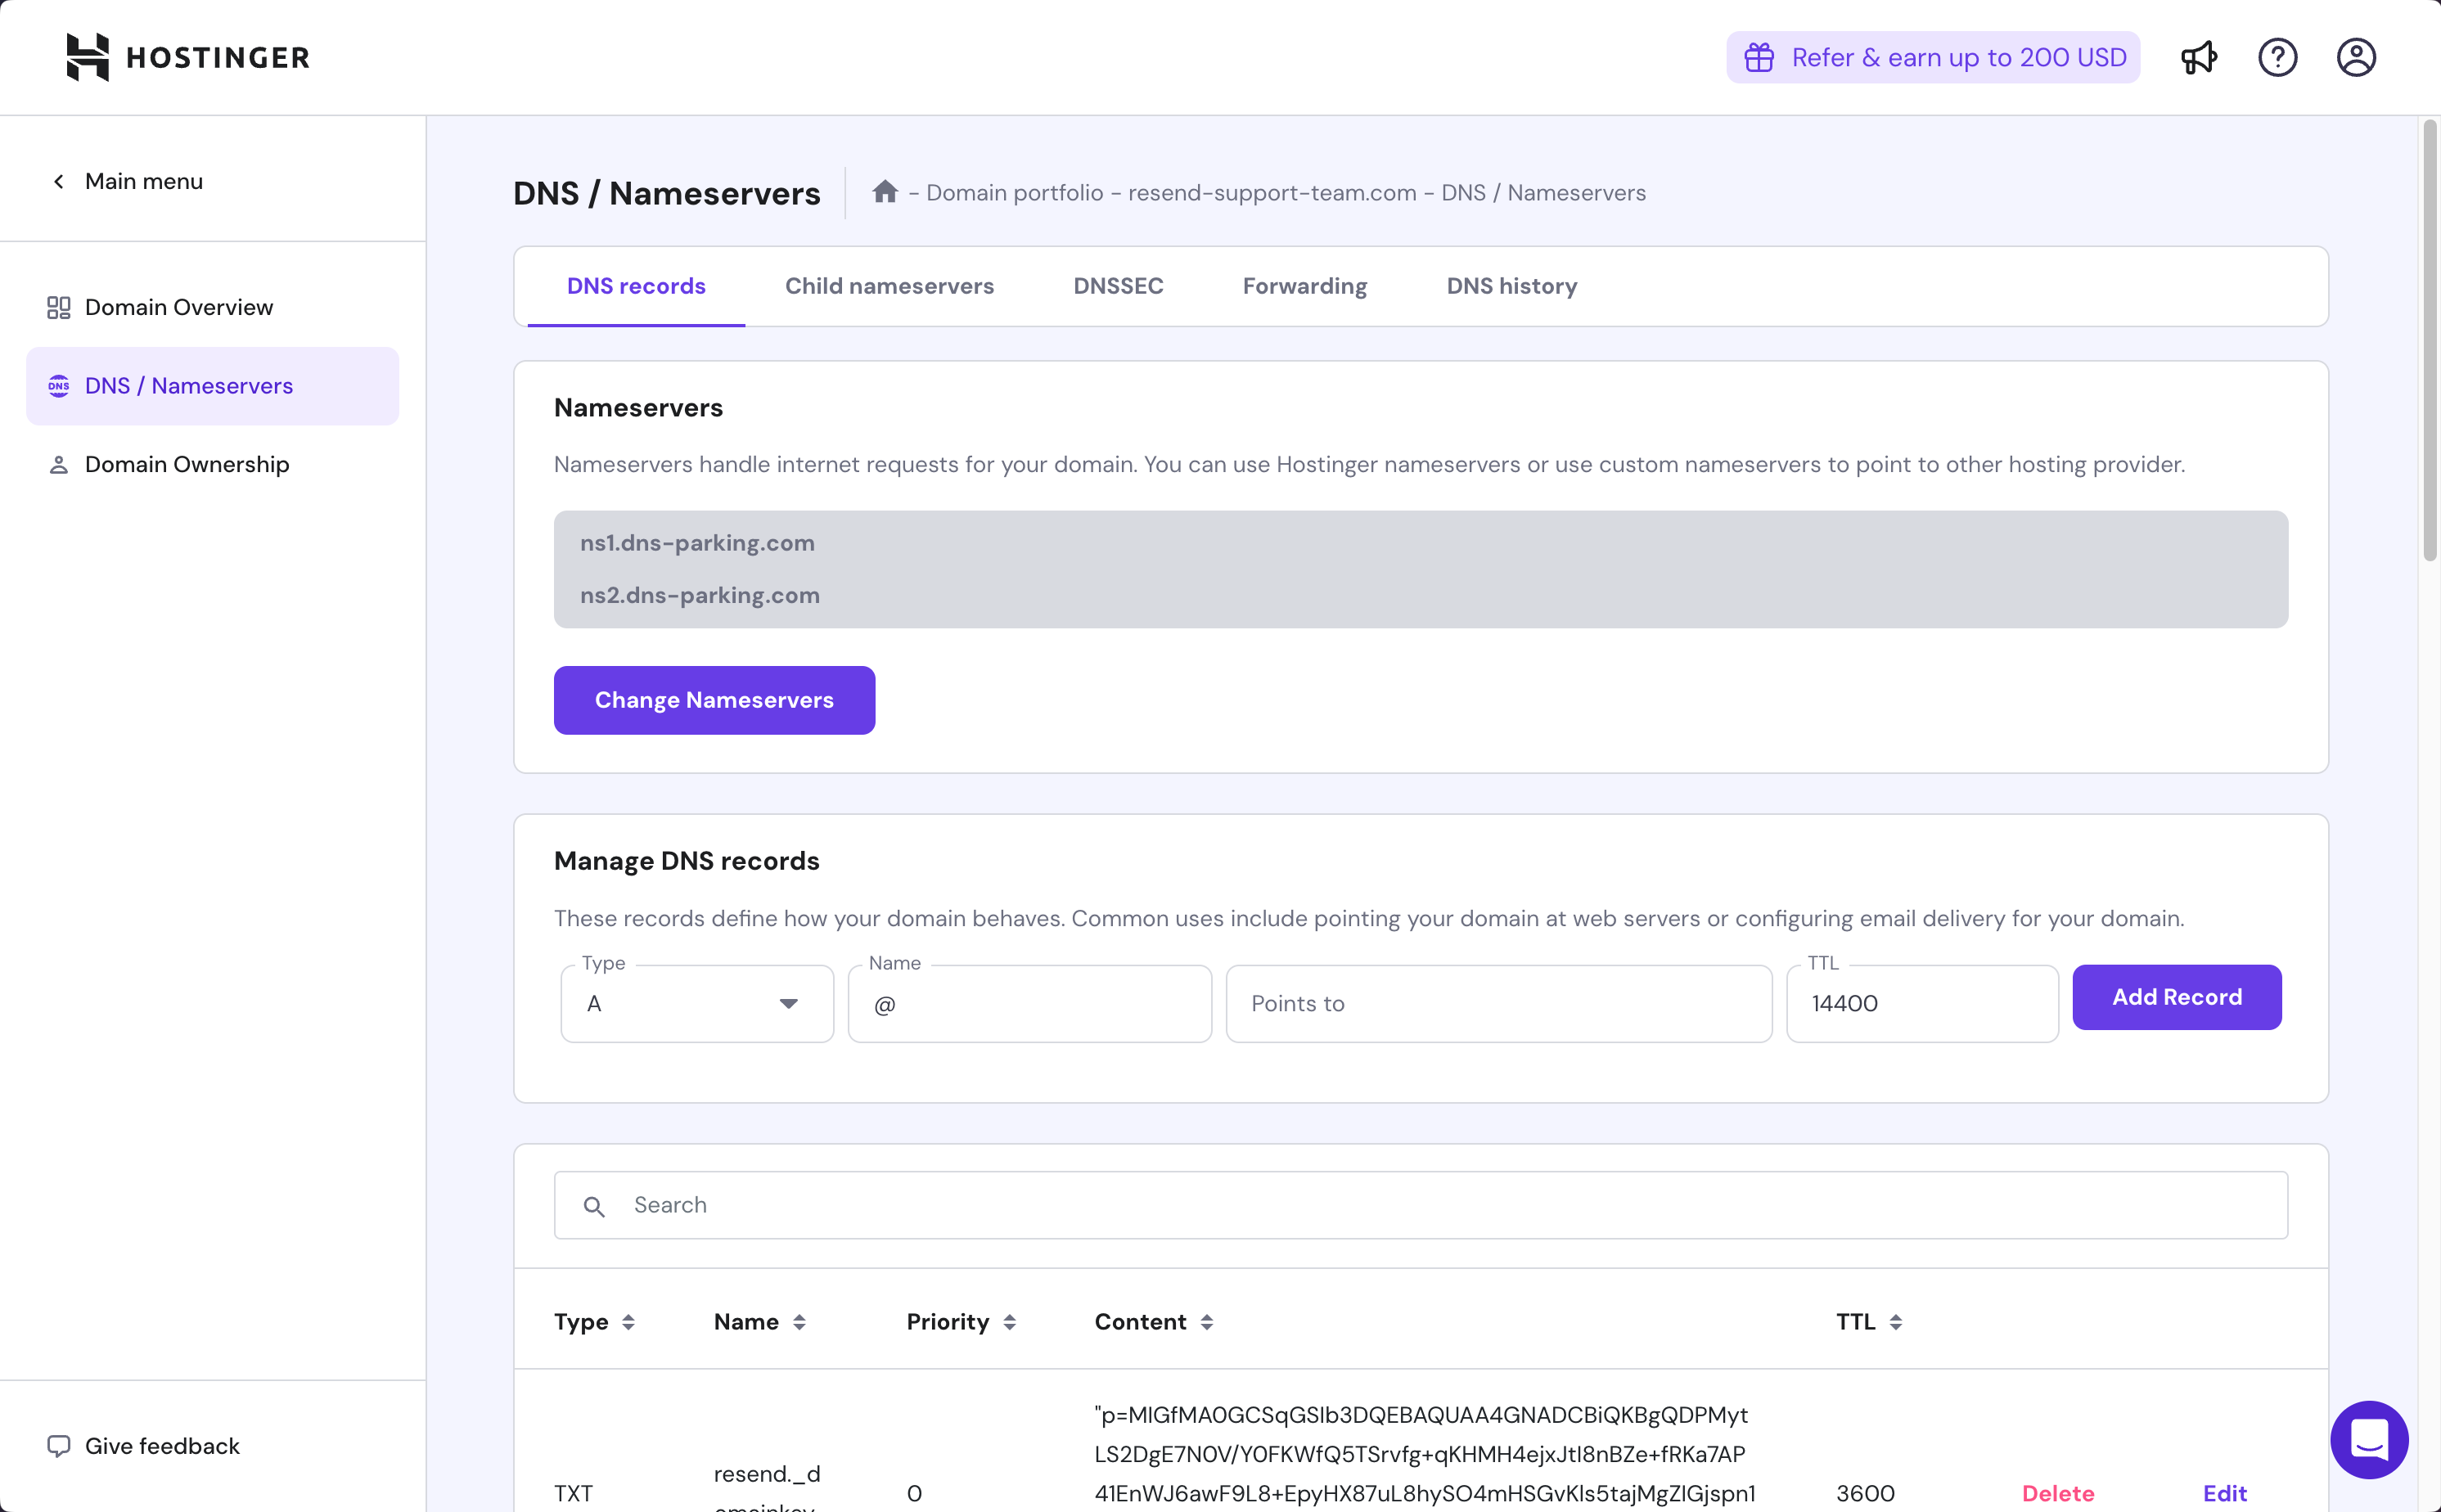Viewport: 2441px width, 1512px height.
Task: Open Domain Ownership in sidebar
Action: 213,465
